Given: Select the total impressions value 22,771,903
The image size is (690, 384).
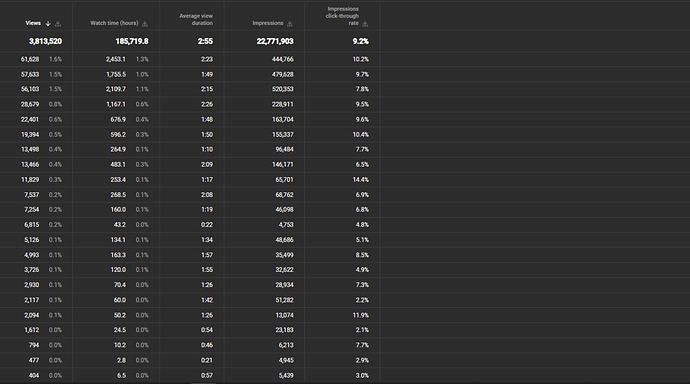Looking at the screenshot, I should [275, 41].
